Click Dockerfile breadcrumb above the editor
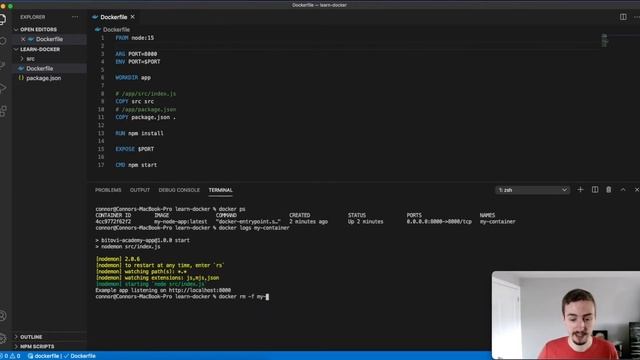The height and width of the screenshot is (360, 640). pos(116,30)
